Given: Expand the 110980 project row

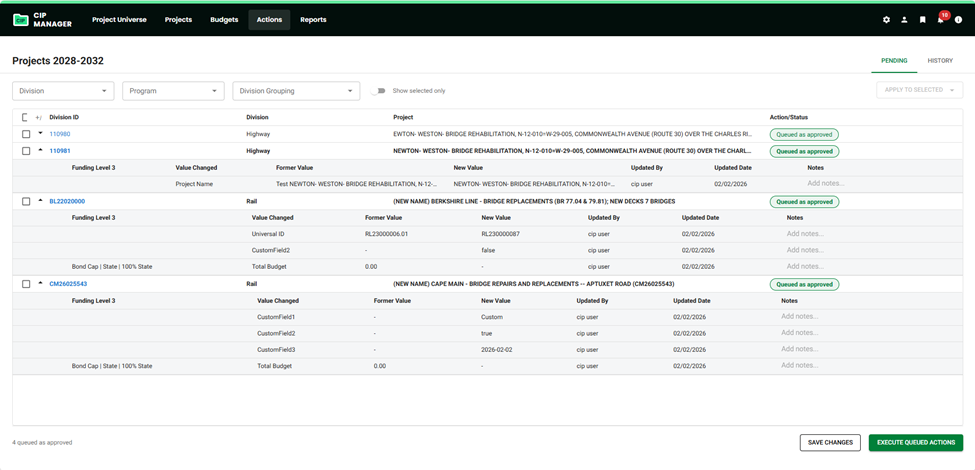Looking at the screenshot, I should [40, 134].
